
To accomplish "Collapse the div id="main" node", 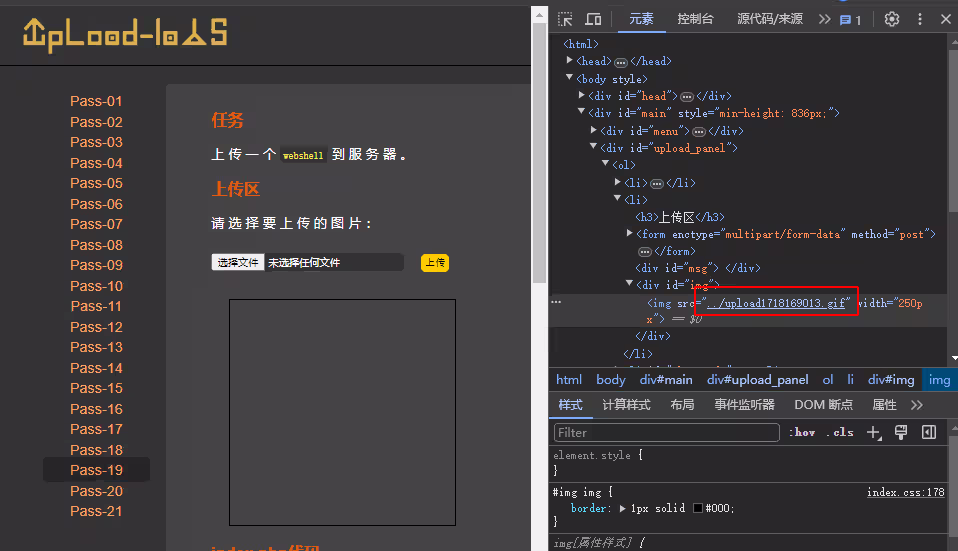I will click(581, 112).
